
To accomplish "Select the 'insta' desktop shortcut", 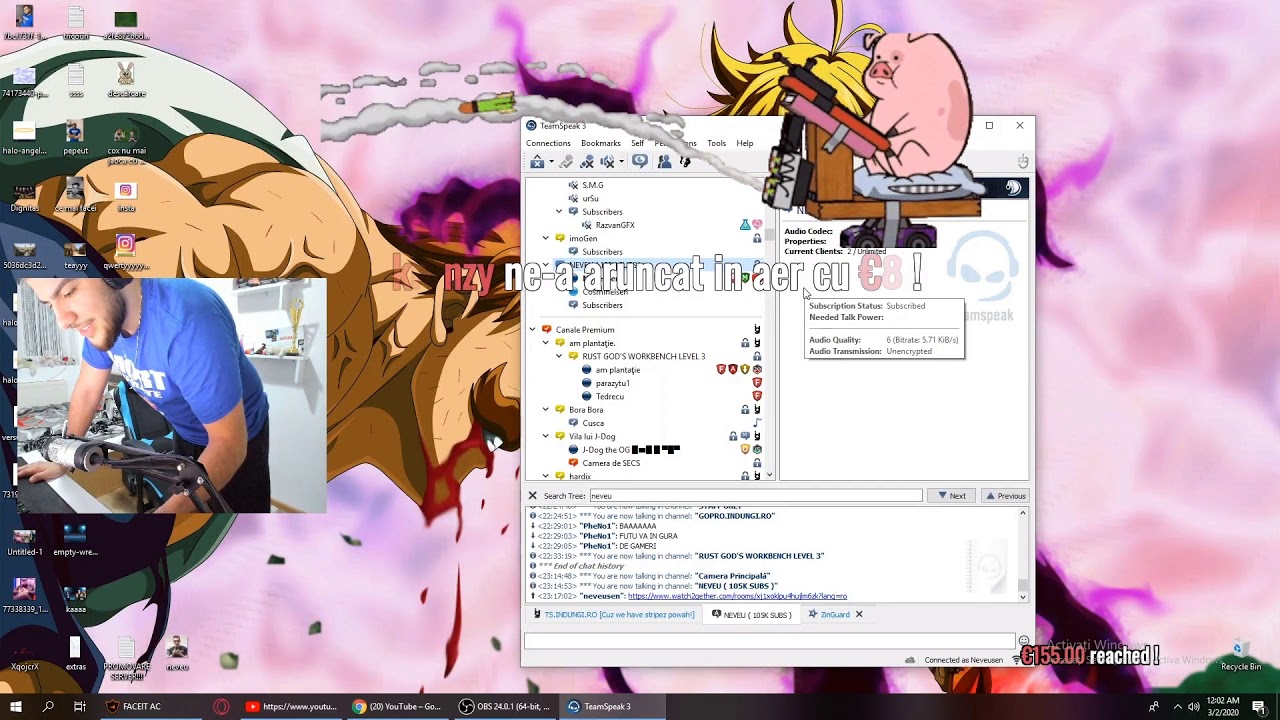I will coord(125,196).
